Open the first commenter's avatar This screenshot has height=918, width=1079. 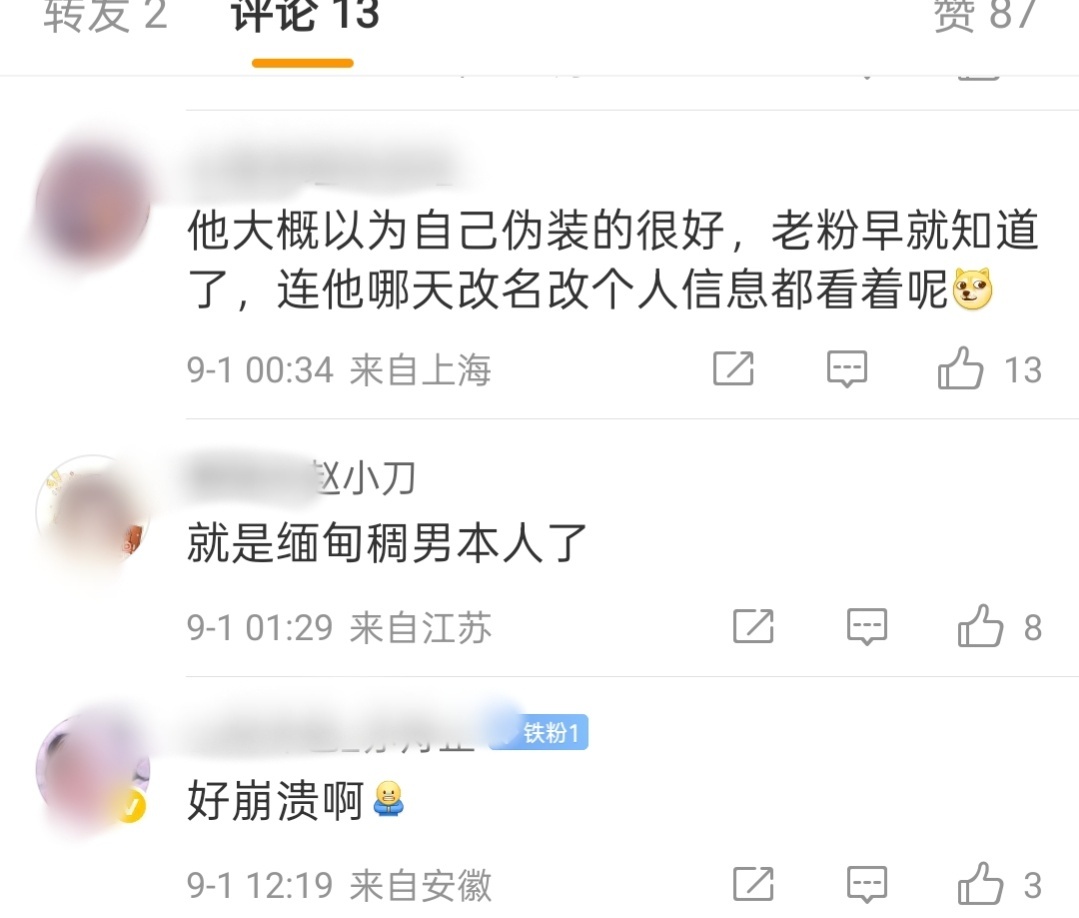pos(93,205)
